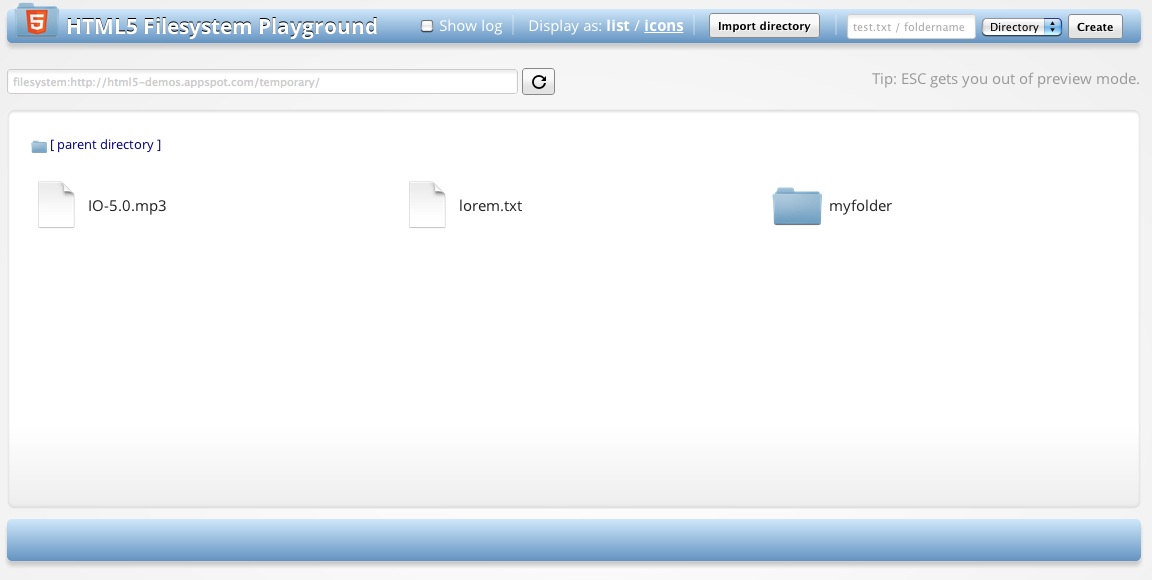1152x580 pixels.
Task: Click the Show log label text
Action: [471, 26]
